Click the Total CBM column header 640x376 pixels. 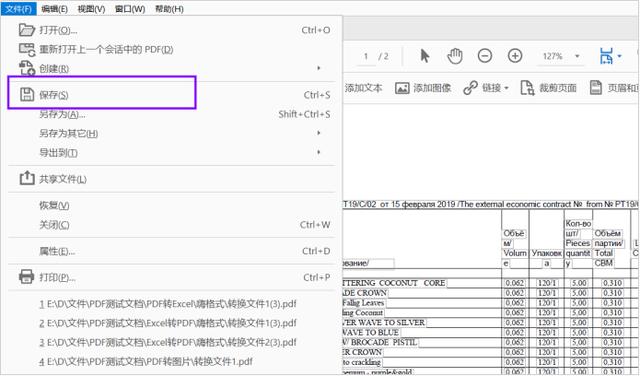[x=604, y=258]
